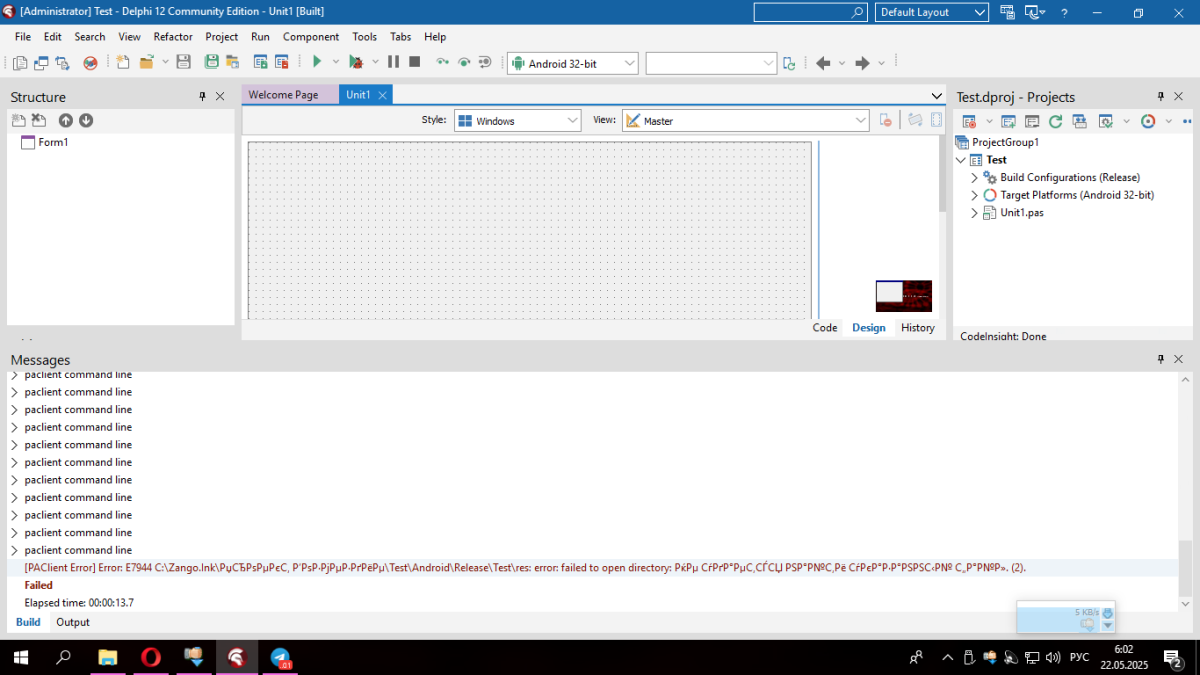Toggle the Structure panel pin
The width and height of the screenshot is (1200, 675).
point(202,96)
